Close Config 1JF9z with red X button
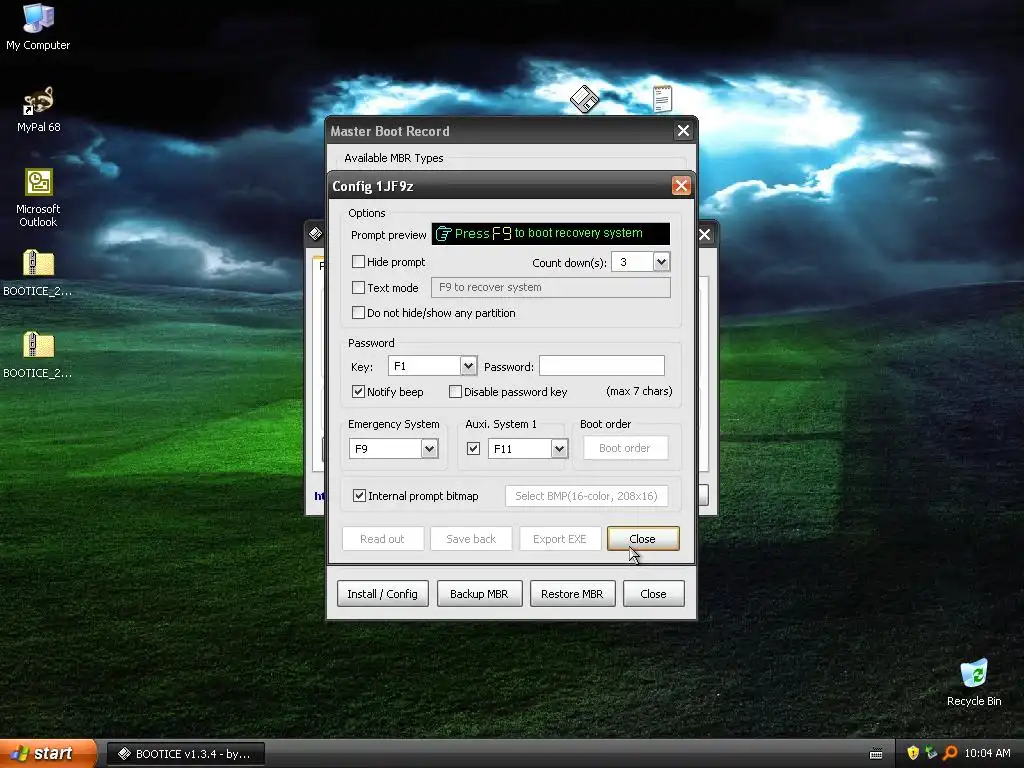This screenshot has width=1024, height=768. [x=681, y=185]
